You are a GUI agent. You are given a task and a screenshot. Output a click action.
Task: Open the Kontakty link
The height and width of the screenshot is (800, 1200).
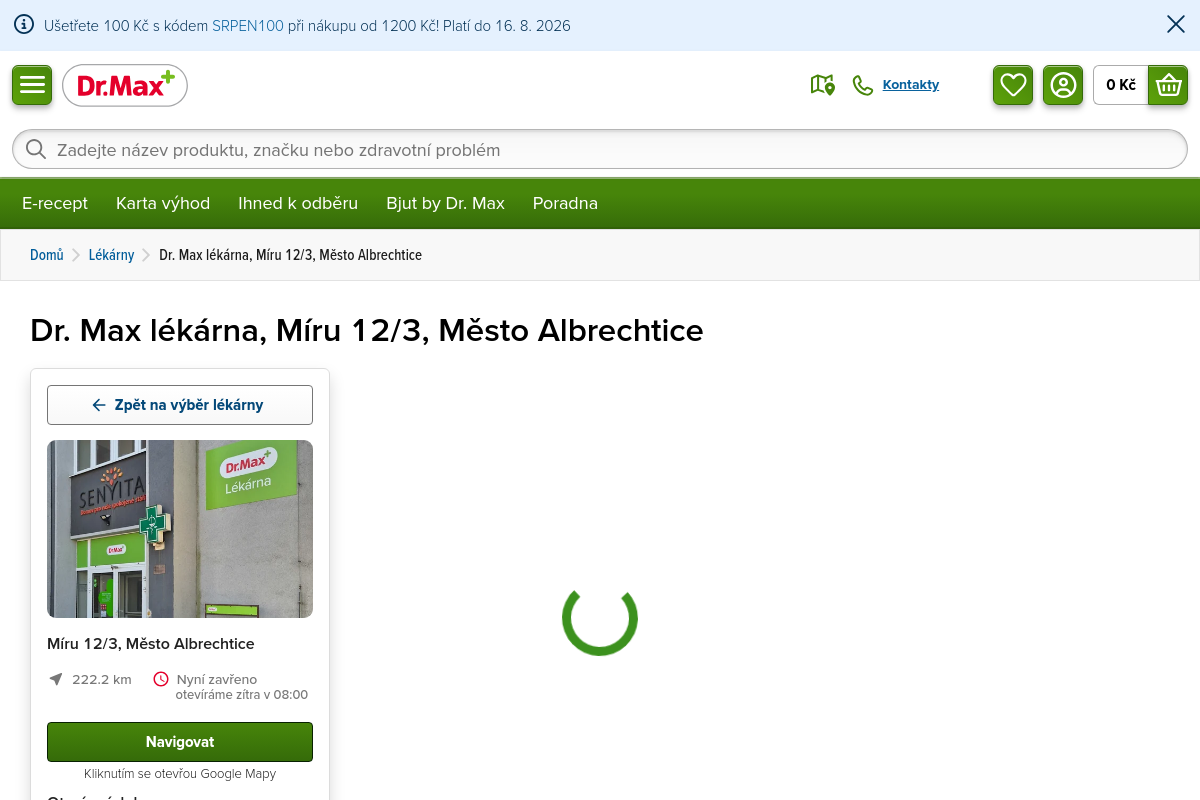(x=911, y=85)
